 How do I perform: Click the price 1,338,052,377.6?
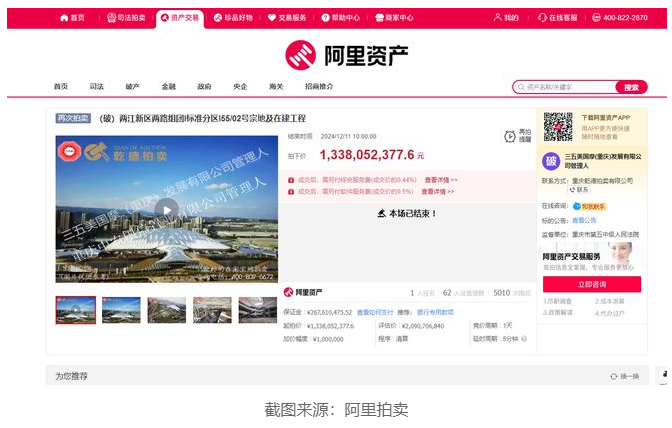pyautogui.click(x=367, y=155)
